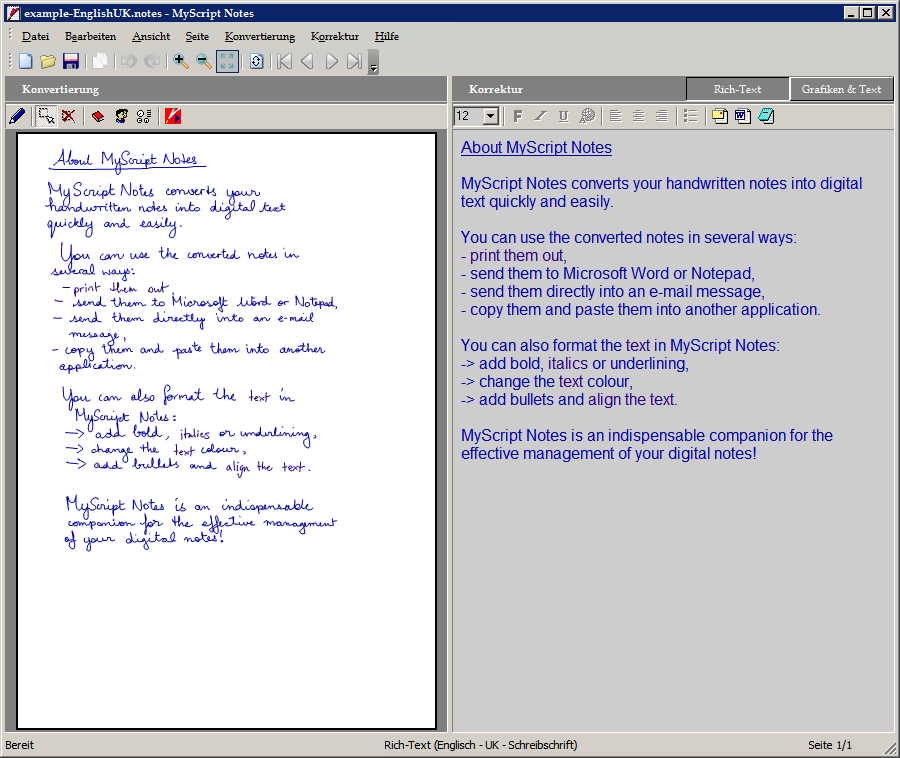Open the Datei menu
The image size is (900, 758).
click(x=36, y=36)
